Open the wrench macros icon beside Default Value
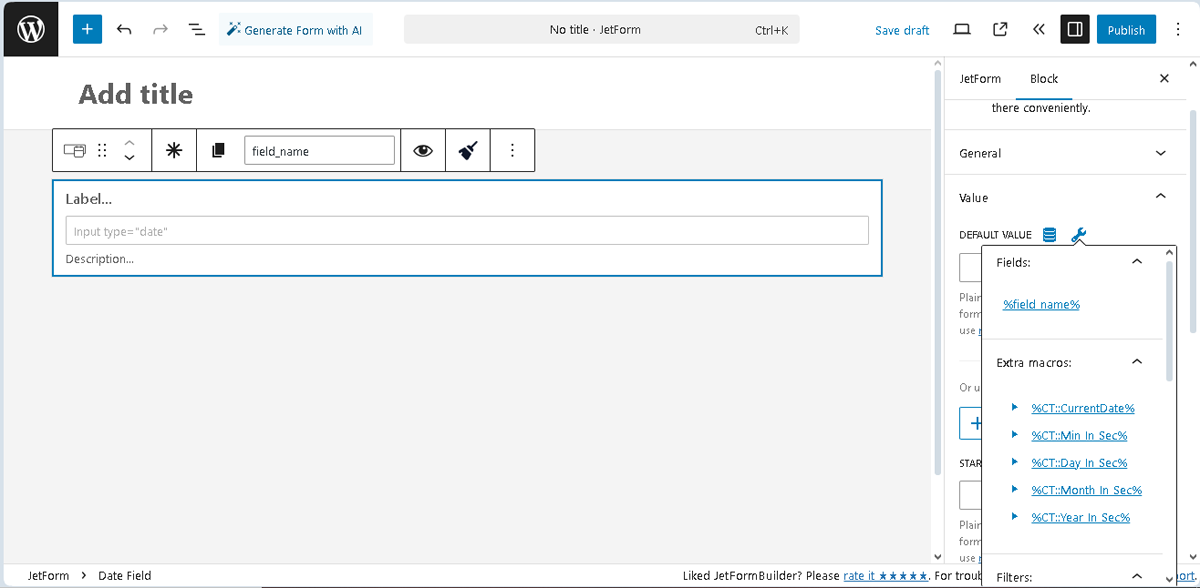This screenshot has height=588, width=1200. 1078,235
